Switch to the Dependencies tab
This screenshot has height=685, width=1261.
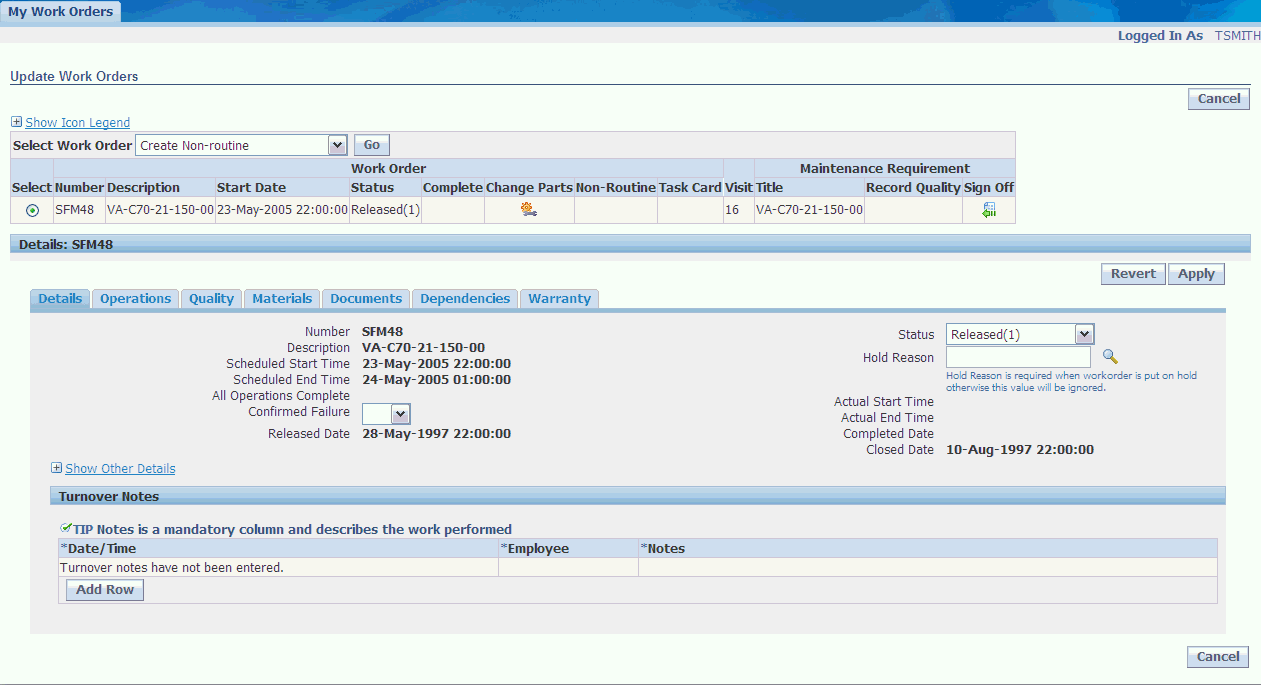[x=465, y=298]
